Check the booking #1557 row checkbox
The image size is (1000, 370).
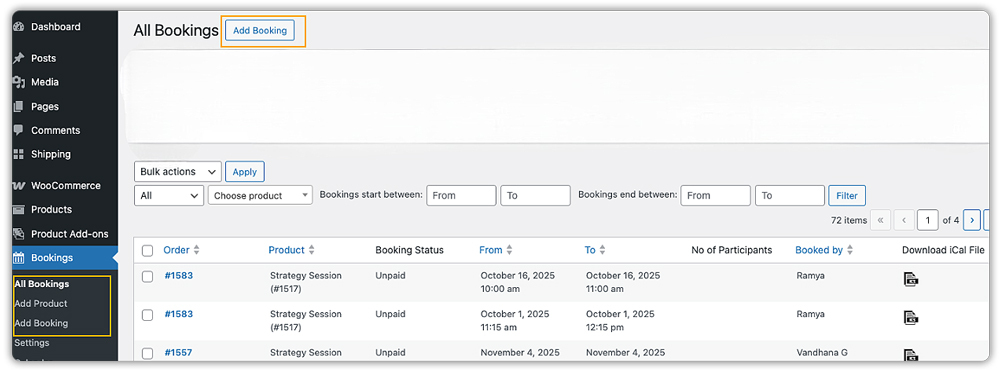coord(147,353)
